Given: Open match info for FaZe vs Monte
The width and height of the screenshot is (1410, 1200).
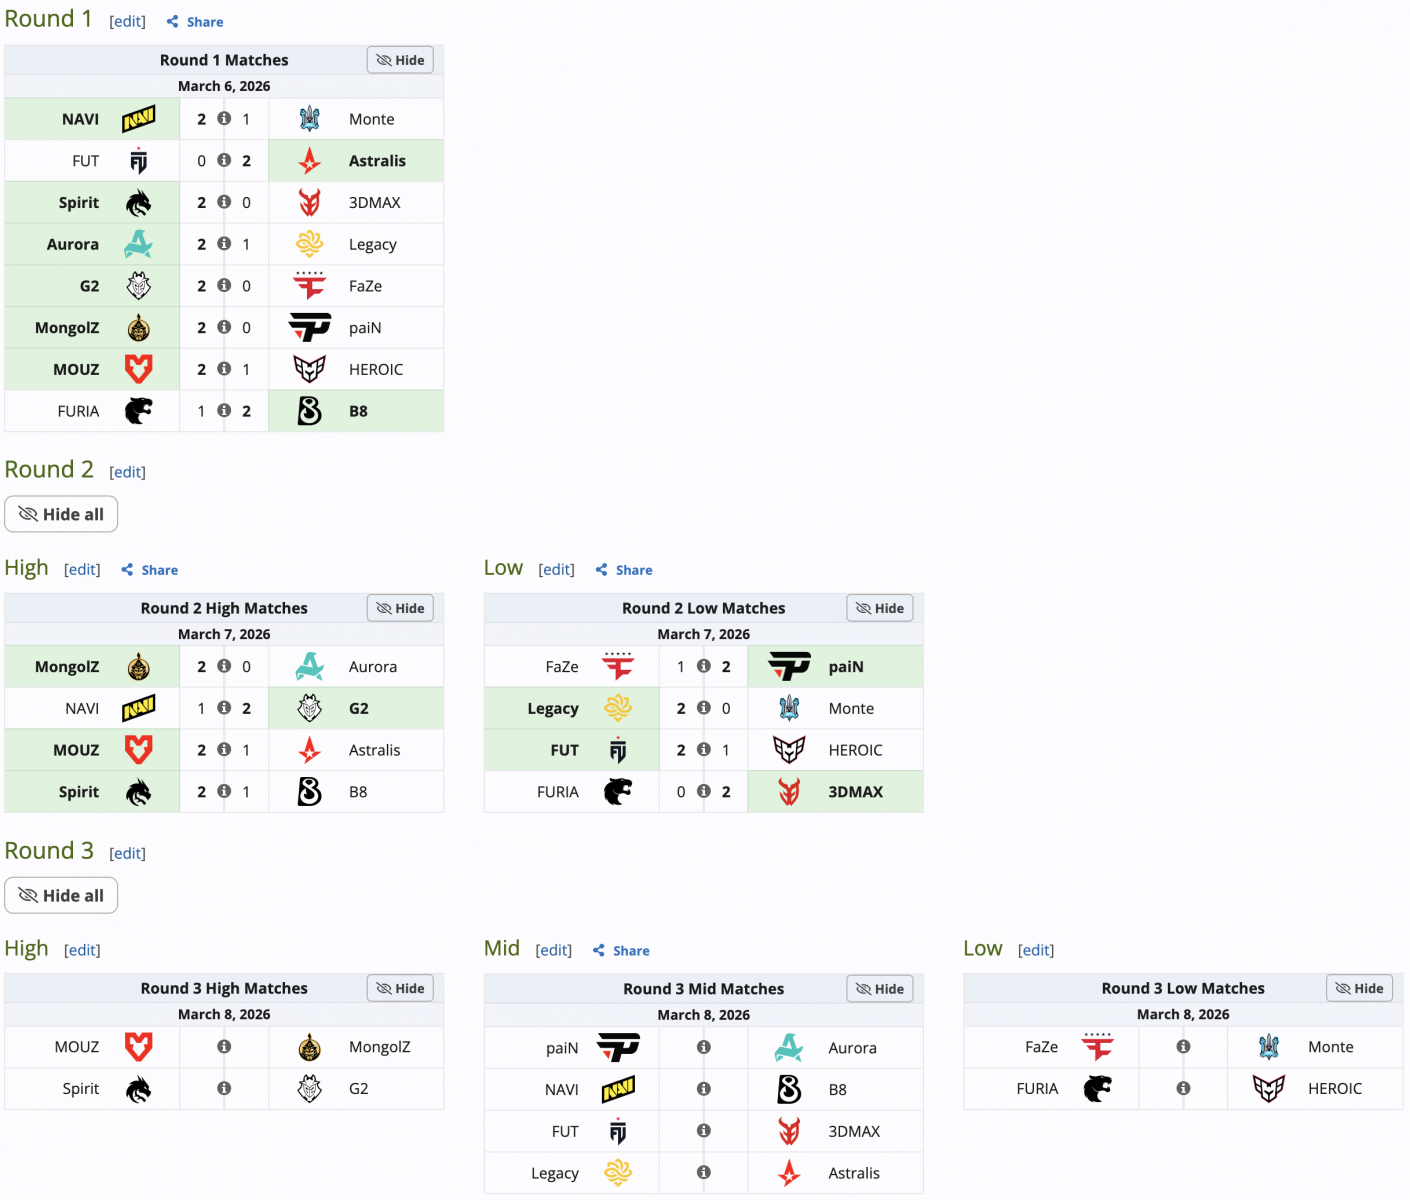Looking at the screenshot, I should pyautogui.click(x=1183, y=1046).
